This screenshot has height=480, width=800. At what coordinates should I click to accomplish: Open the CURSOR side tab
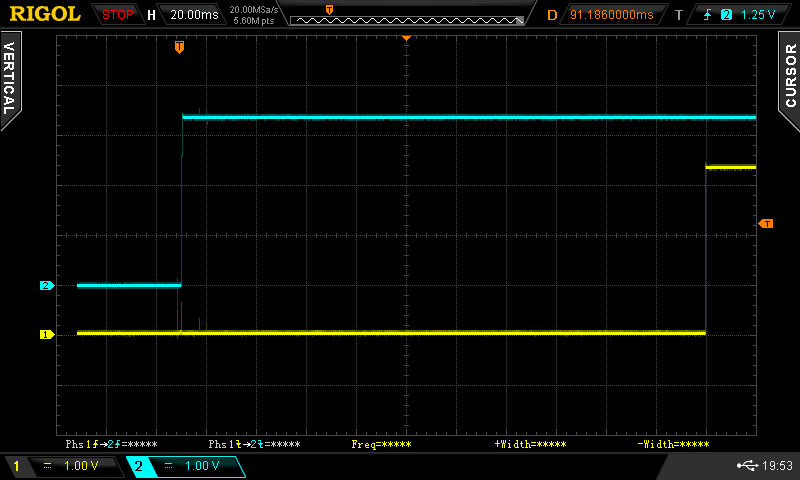789,75
